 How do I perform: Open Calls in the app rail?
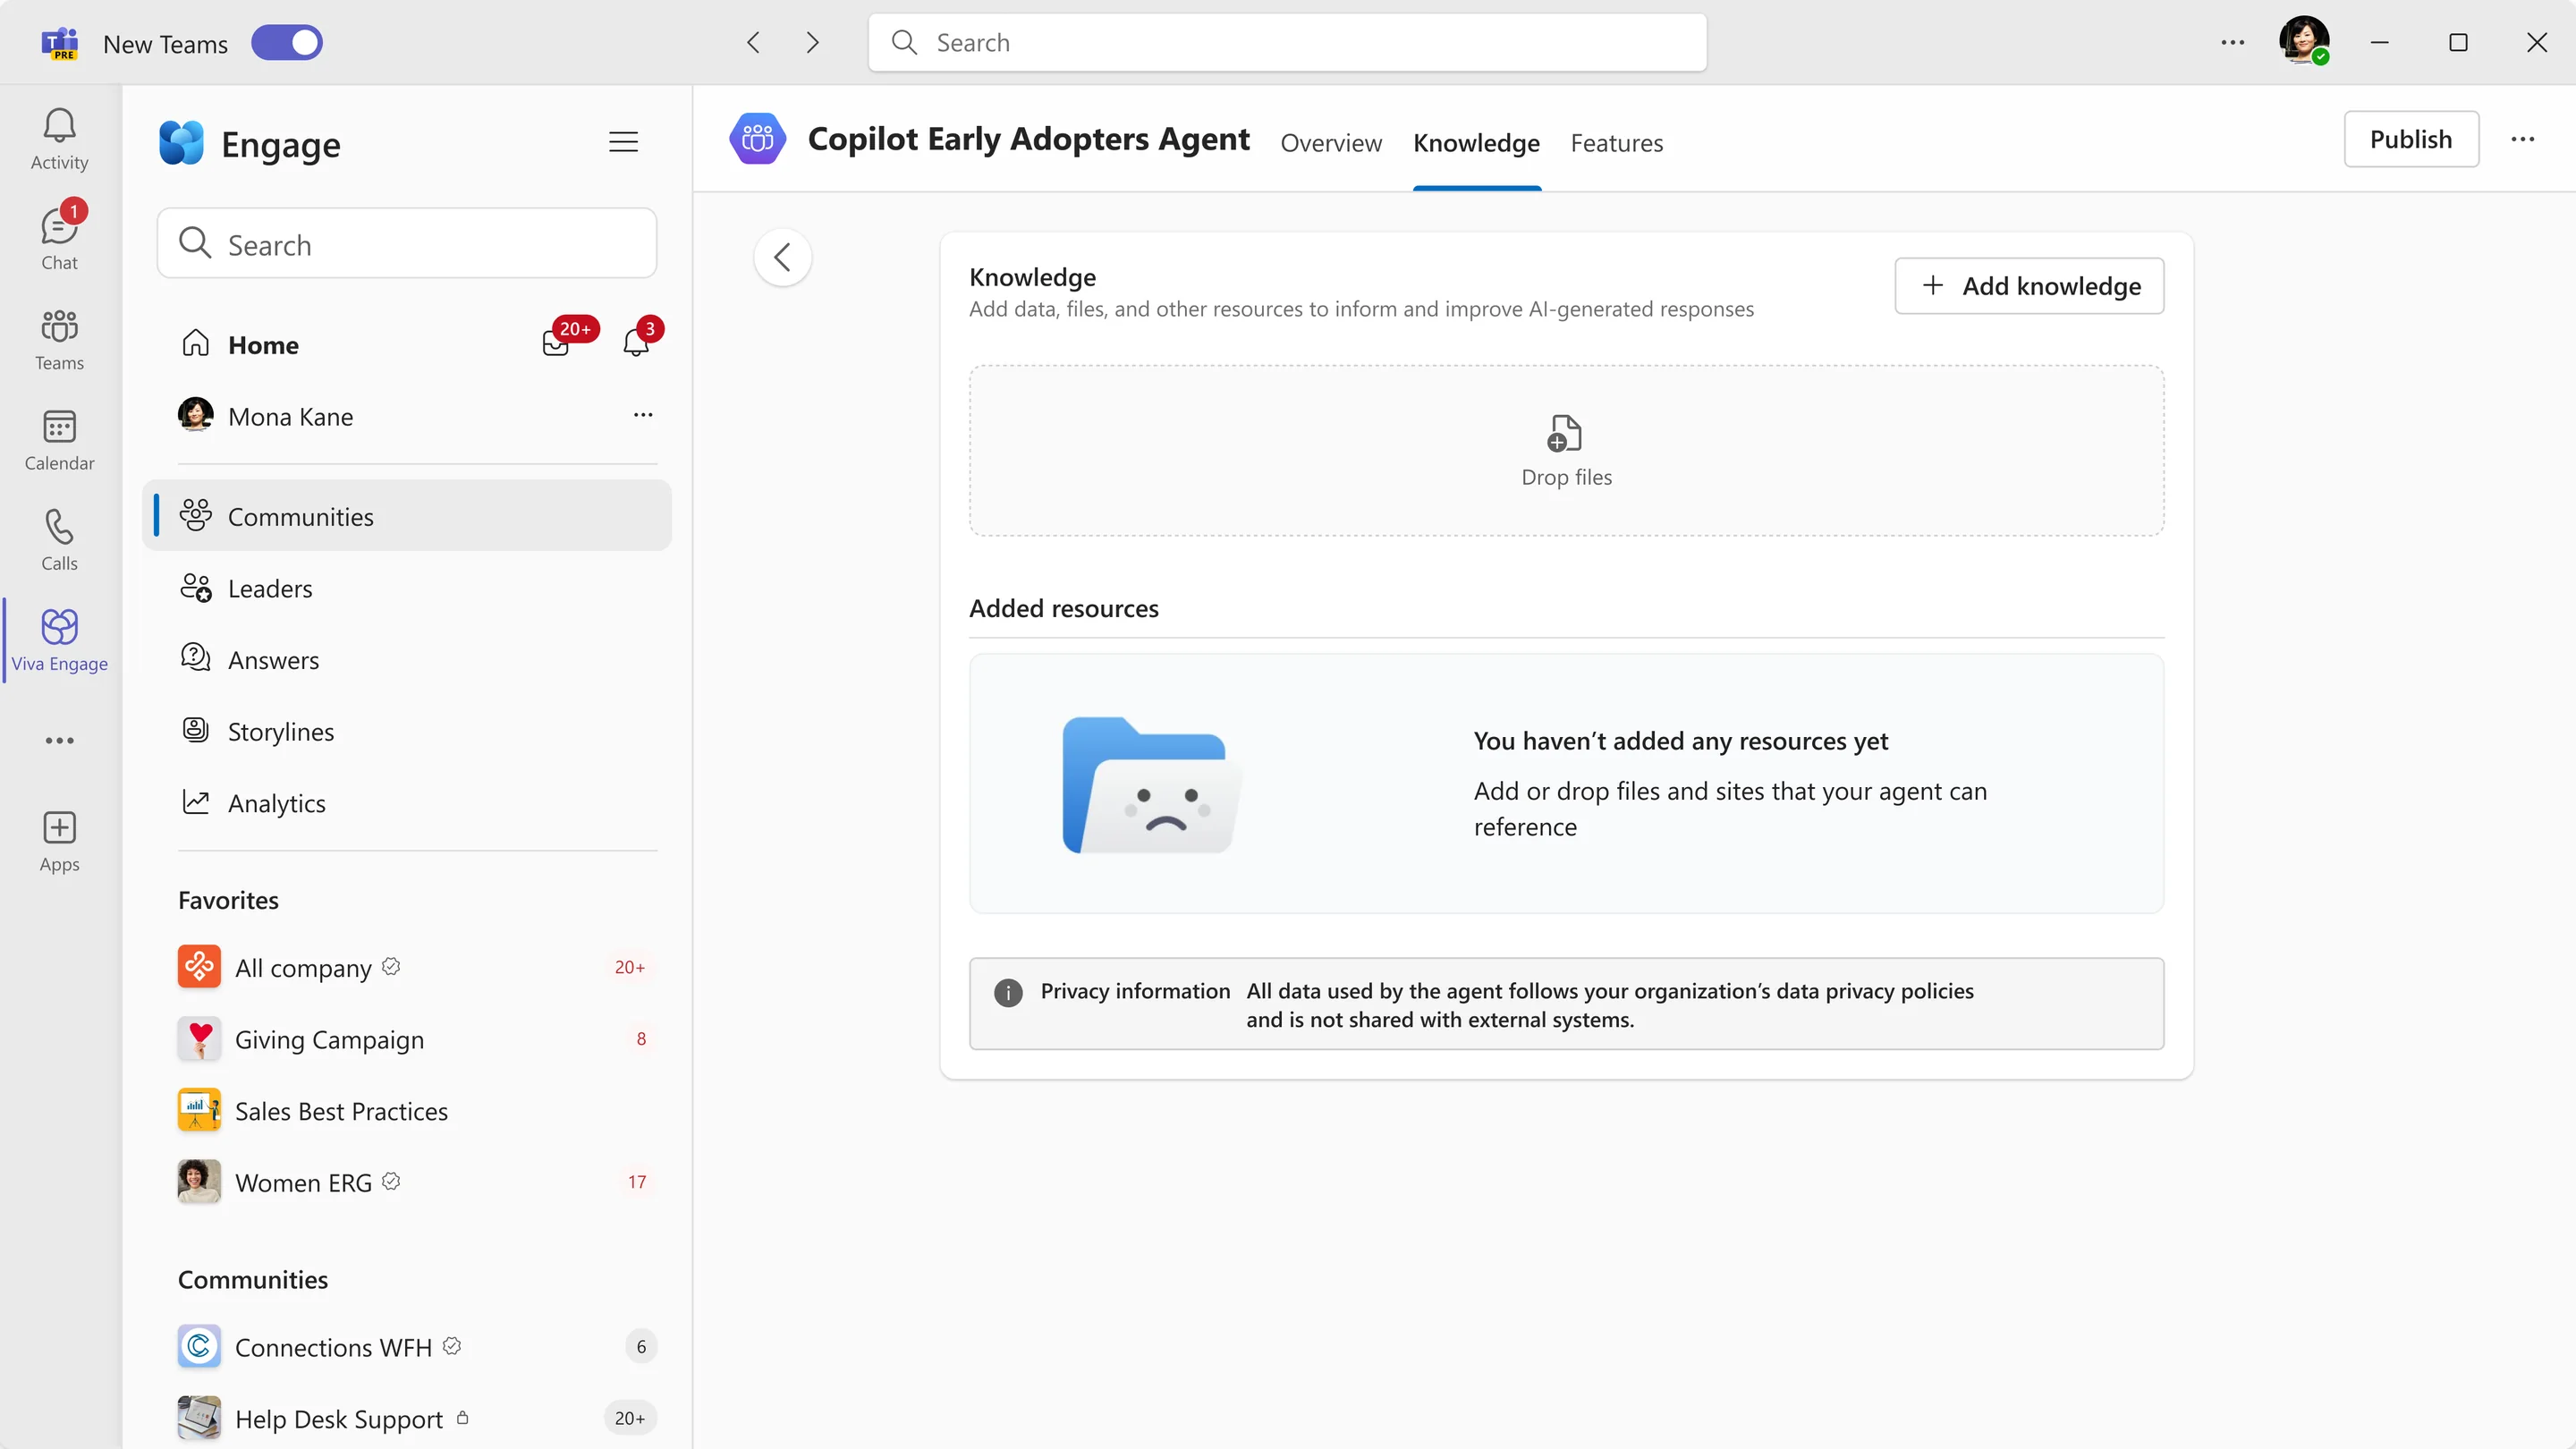pos(59,540)
